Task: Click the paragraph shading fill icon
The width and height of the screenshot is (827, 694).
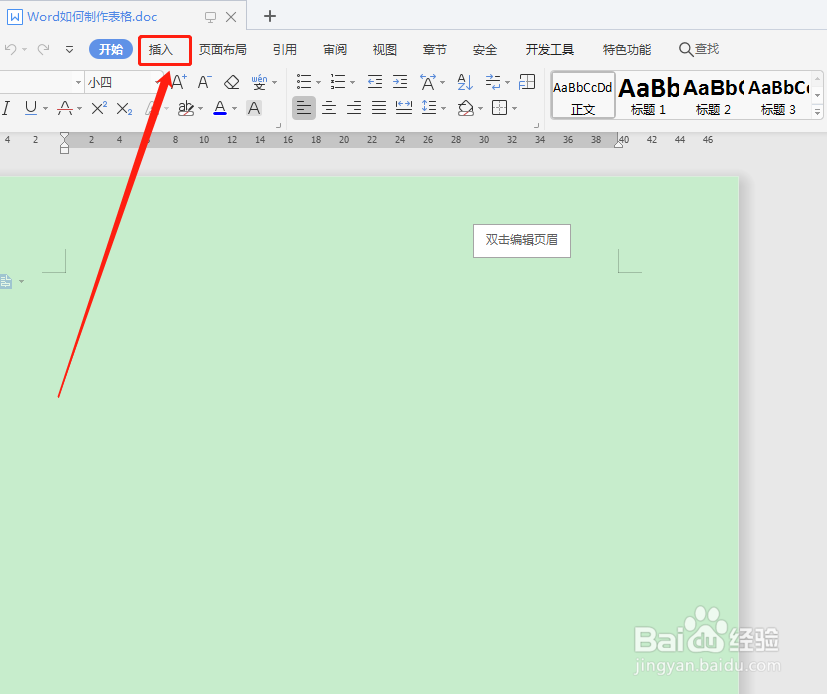Action: [x=465, y=108]
